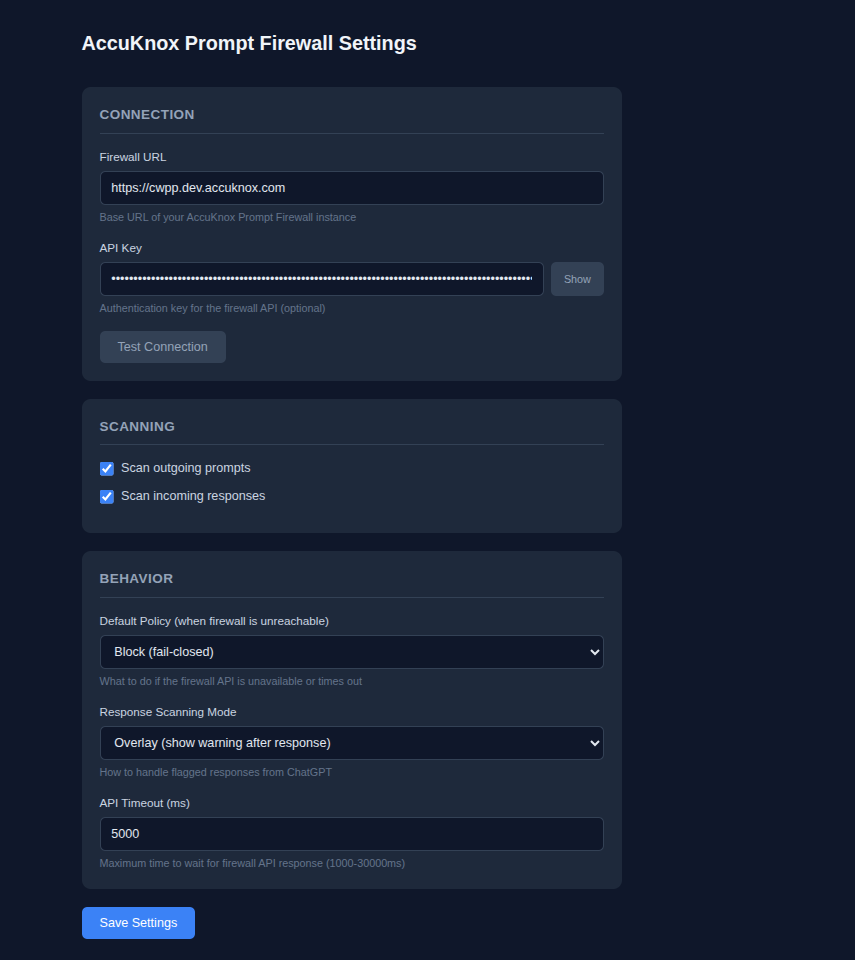
Task: Click the 'Scan outgoing prompts' label text
Action: [186, 468]
